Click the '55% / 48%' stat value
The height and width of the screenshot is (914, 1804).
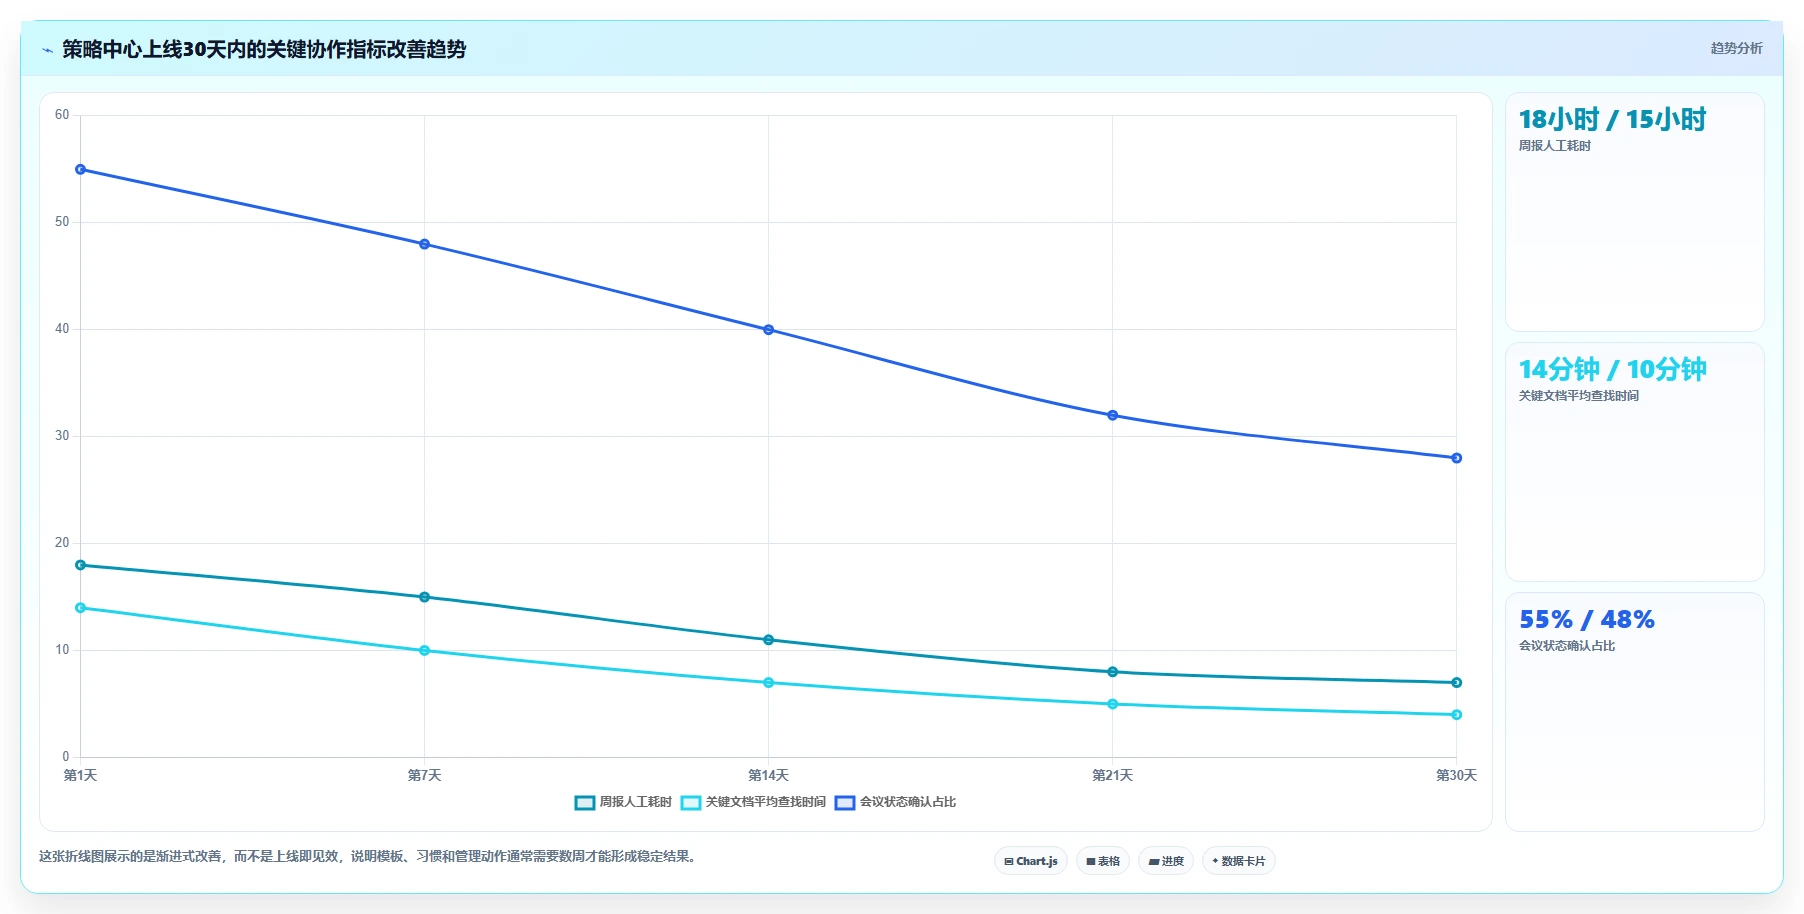pyautogui.click(x=1587, y=620)
